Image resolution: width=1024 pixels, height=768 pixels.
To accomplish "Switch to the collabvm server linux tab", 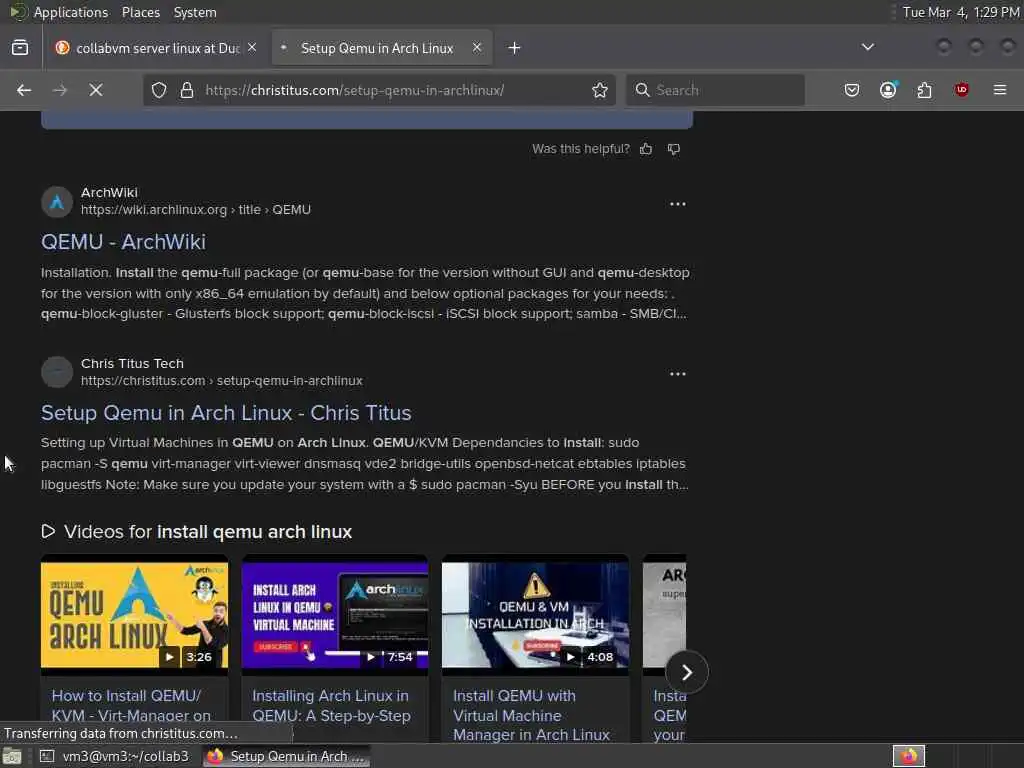I will (155, 48).
